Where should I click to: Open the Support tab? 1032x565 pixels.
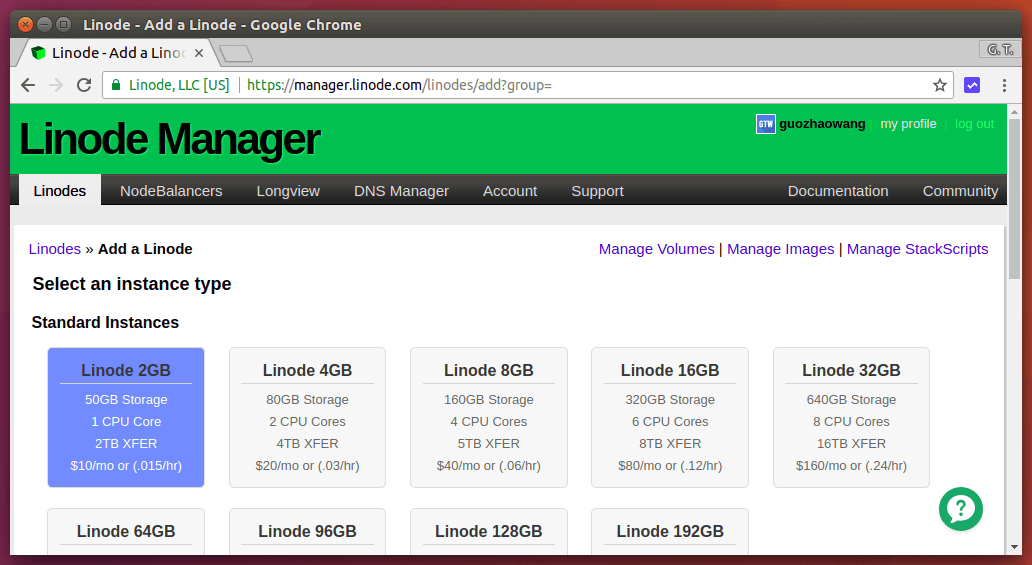[598, 190]
